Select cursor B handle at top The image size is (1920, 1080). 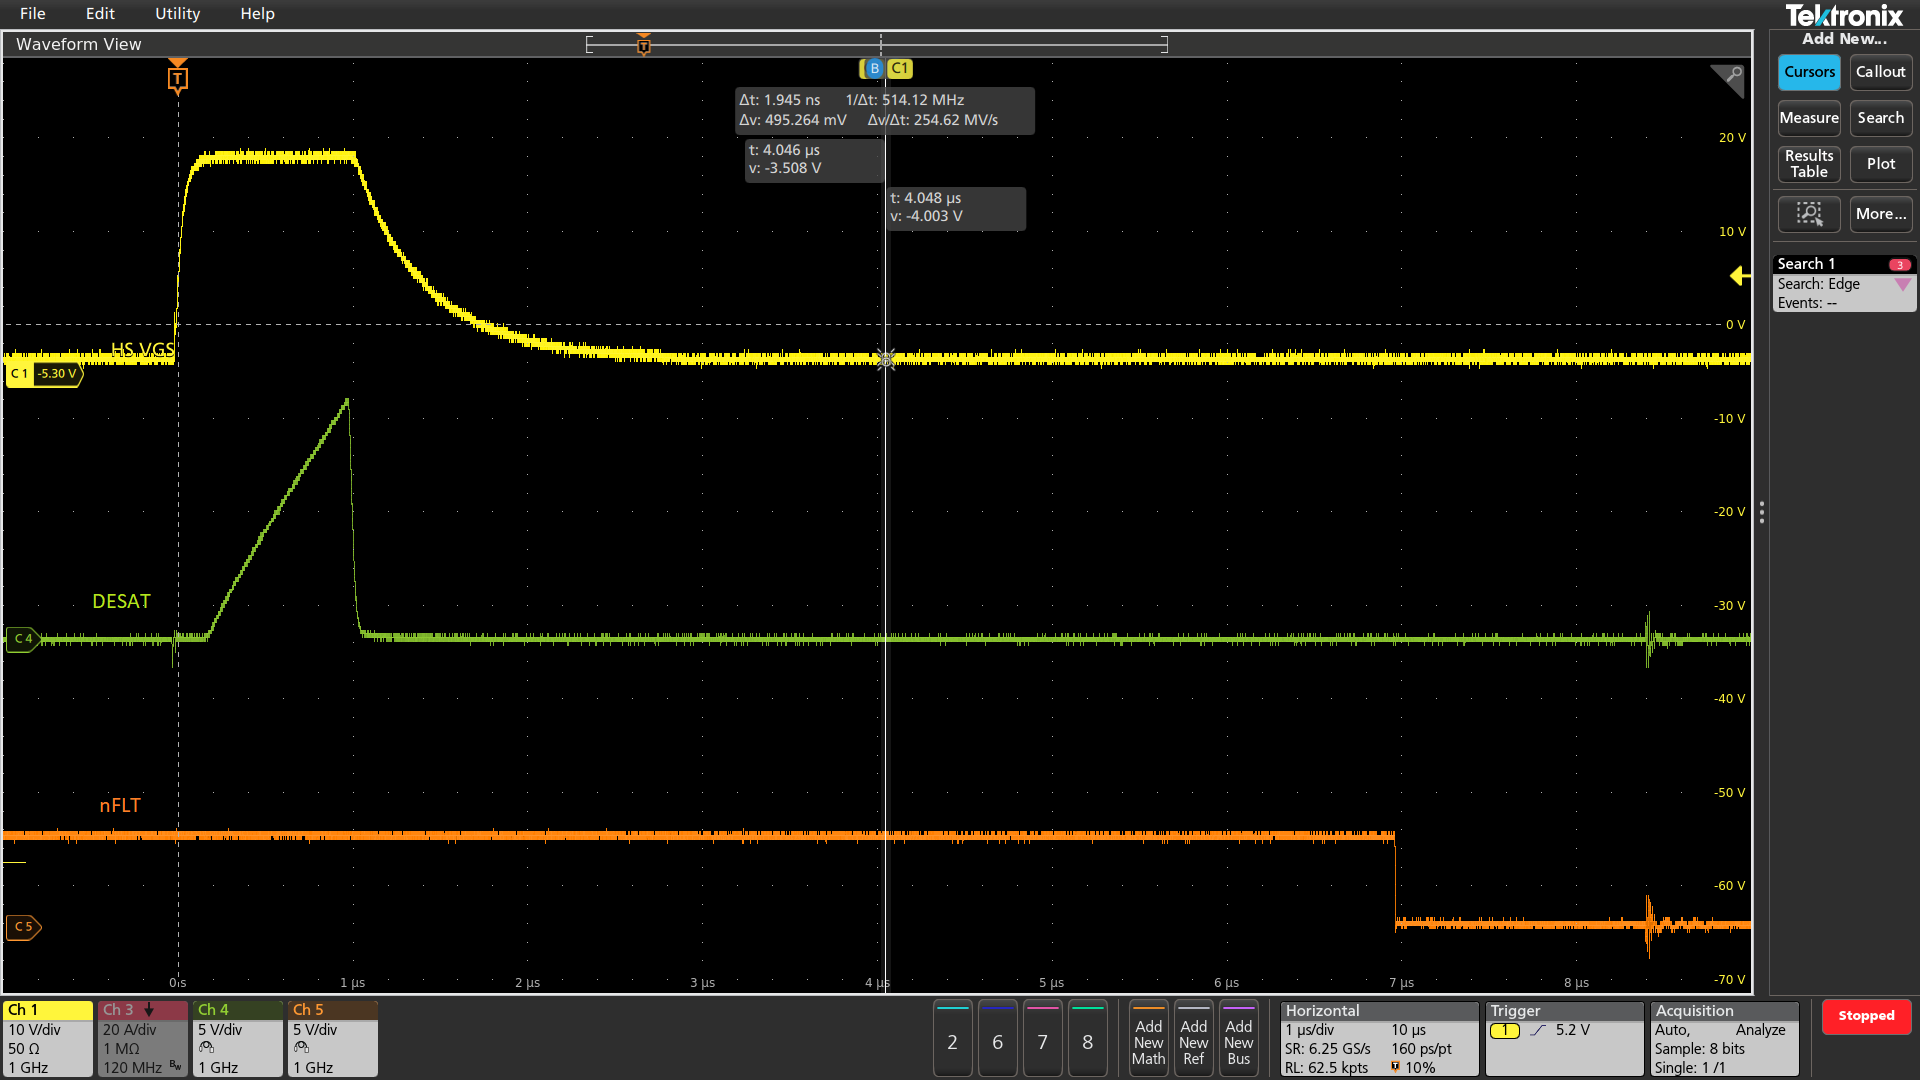pos(873,68)
